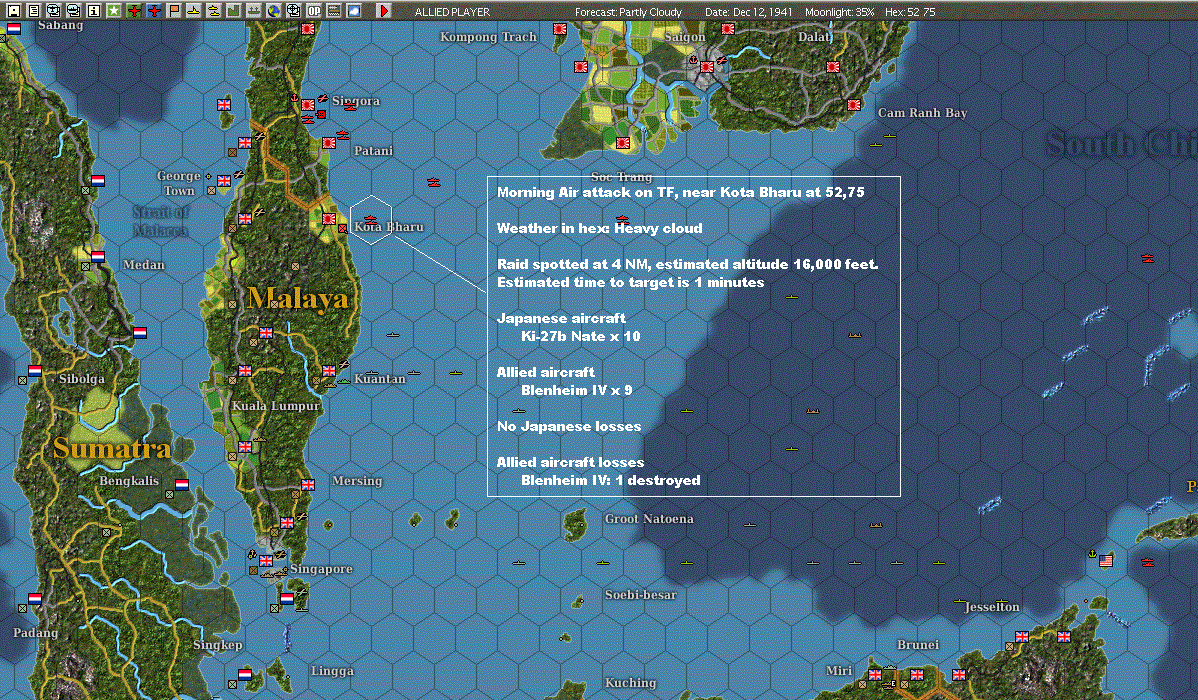Click the crosshair target toolbar icon
This screenshot has height=700, width=1198.
pyautogui.click(x=293, y=11)
